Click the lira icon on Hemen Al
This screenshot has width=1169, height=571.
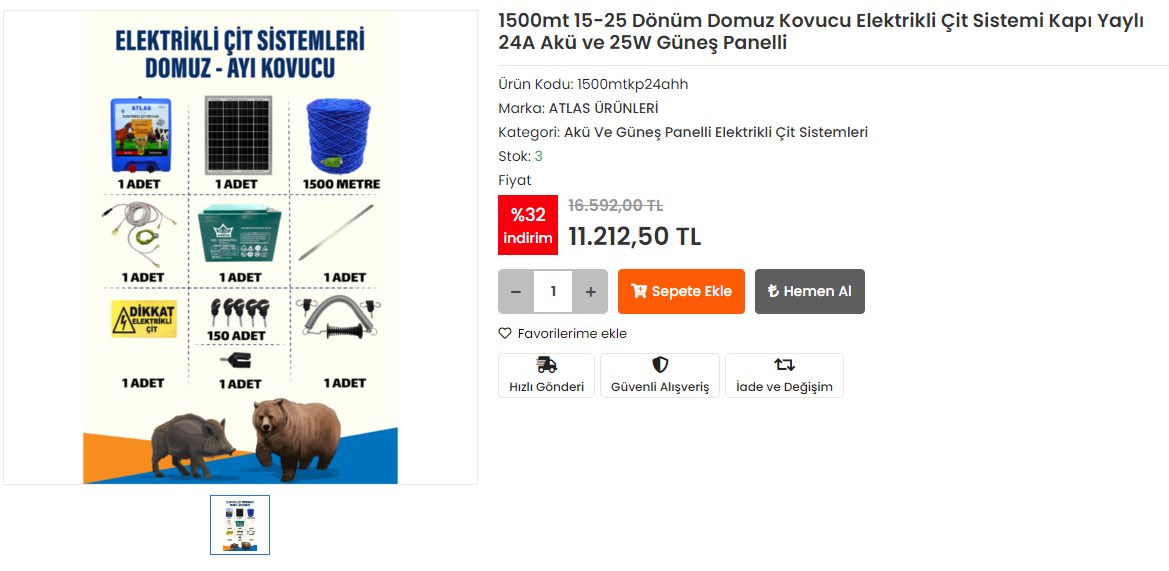click(x=773, y=291)
